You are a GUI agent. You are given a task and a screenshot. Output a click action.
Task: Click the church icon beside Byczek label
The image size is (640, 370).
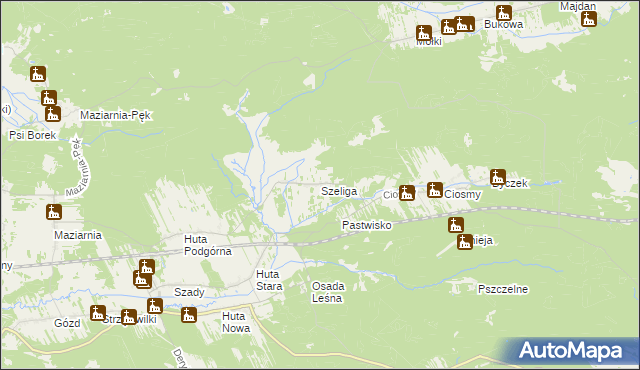click(498, 177)
